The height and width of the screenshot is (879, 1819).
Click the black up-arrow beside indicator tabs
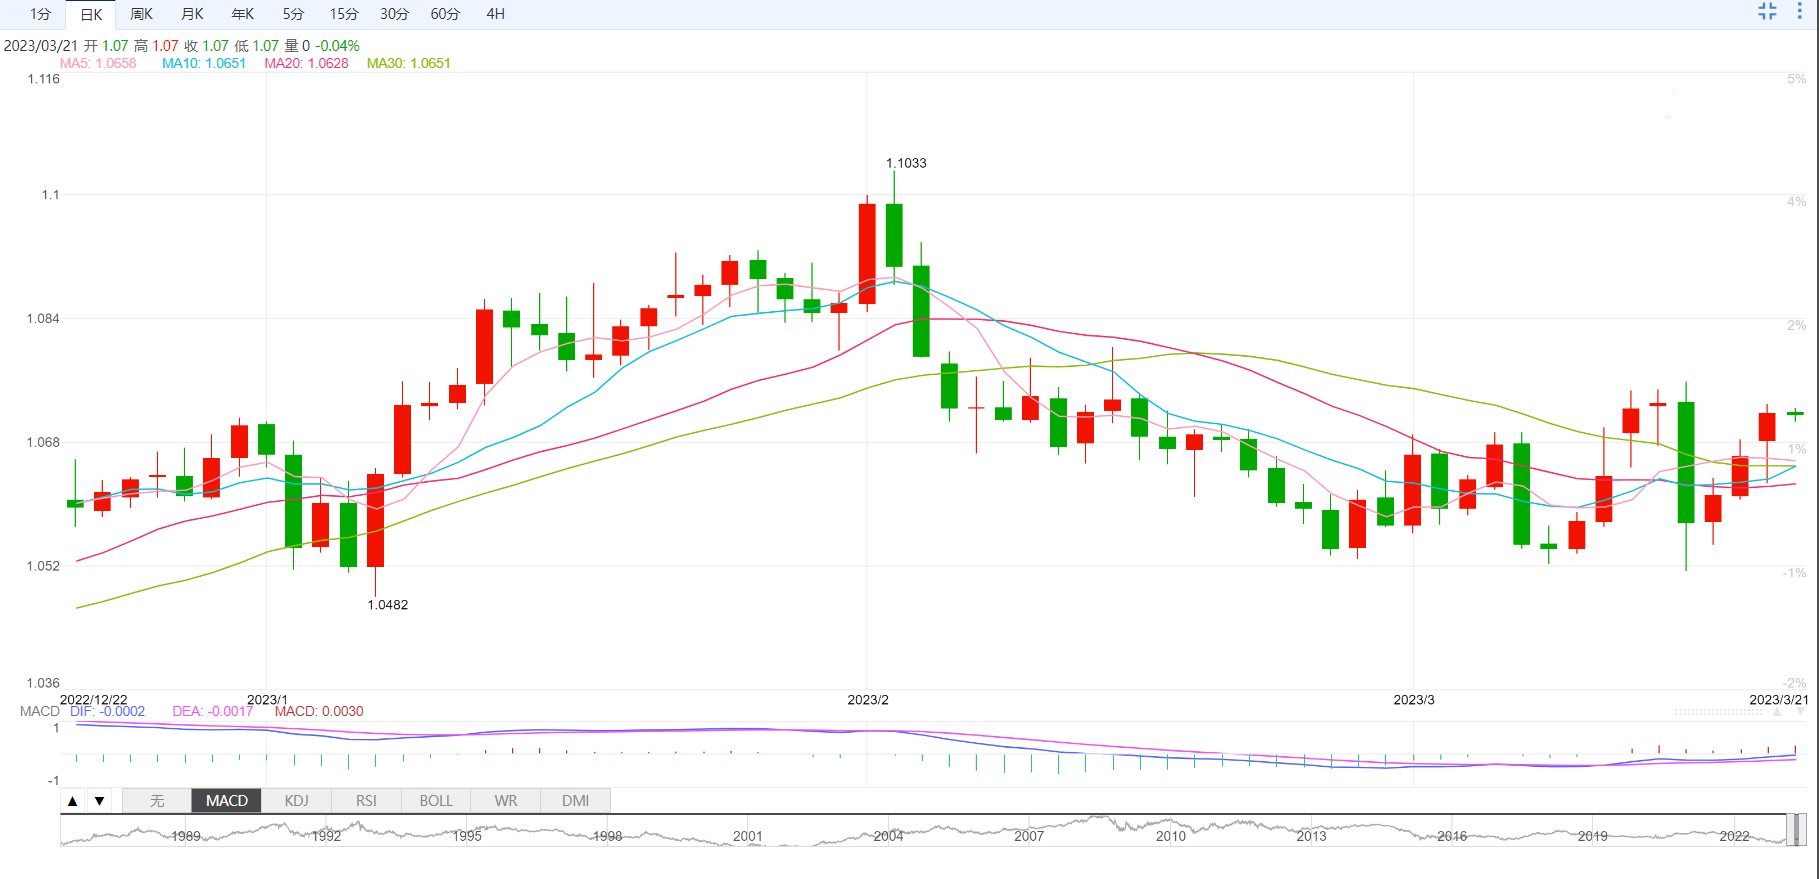click(72, 801)
